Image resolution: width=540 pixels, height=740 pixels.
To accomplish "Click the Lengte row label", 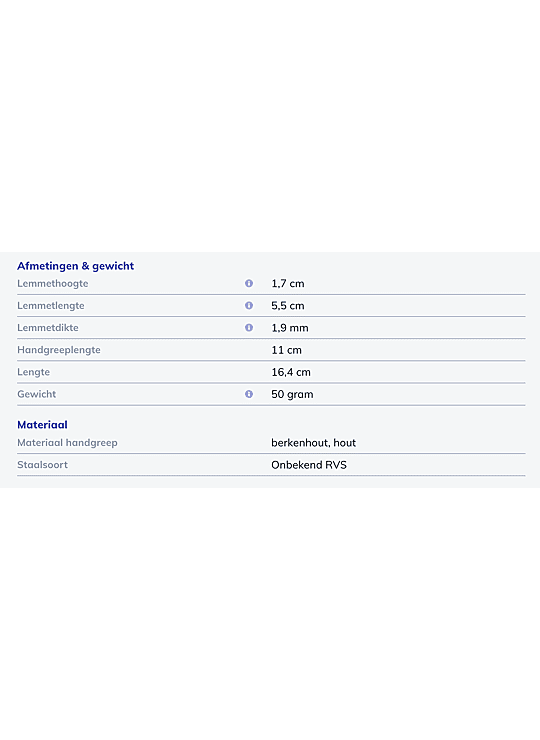I will [34, 372].
